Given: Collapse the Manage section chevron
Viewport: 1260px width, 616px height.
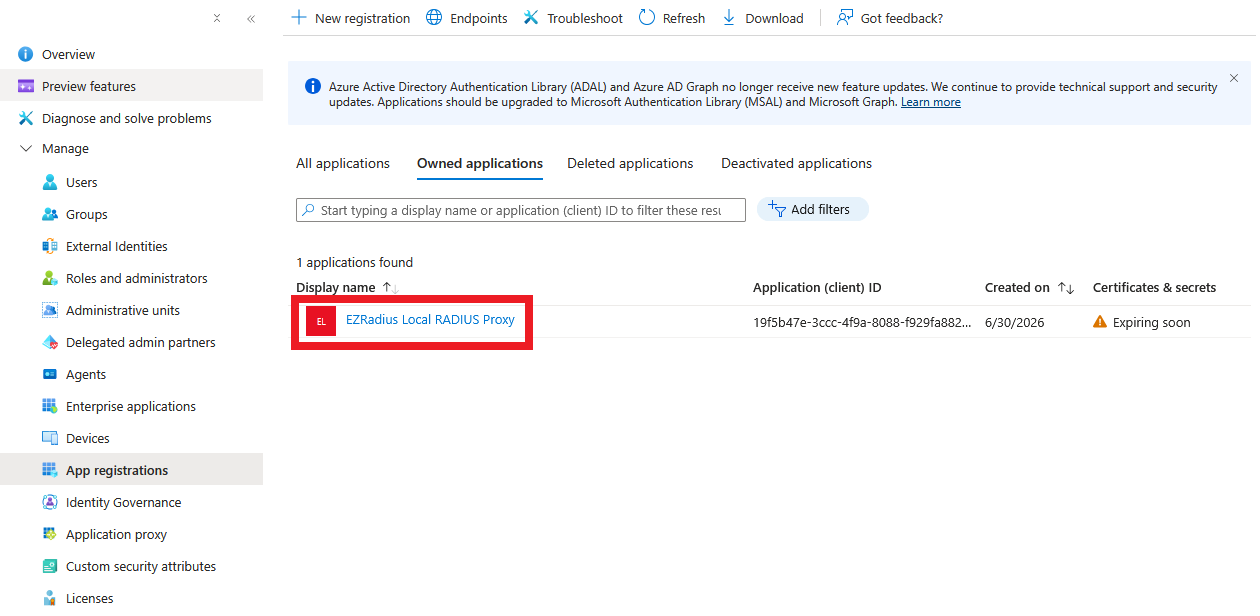Looking at the screenshot, I should click(x=26, y=148).
